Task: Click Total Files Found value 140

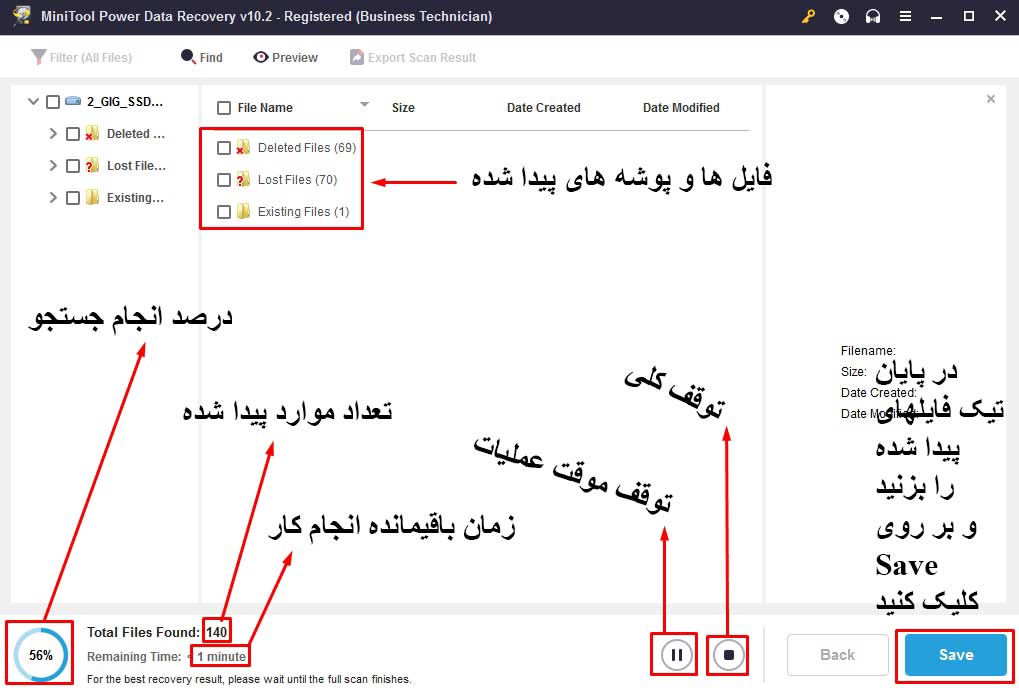Action: coord(216,632)
